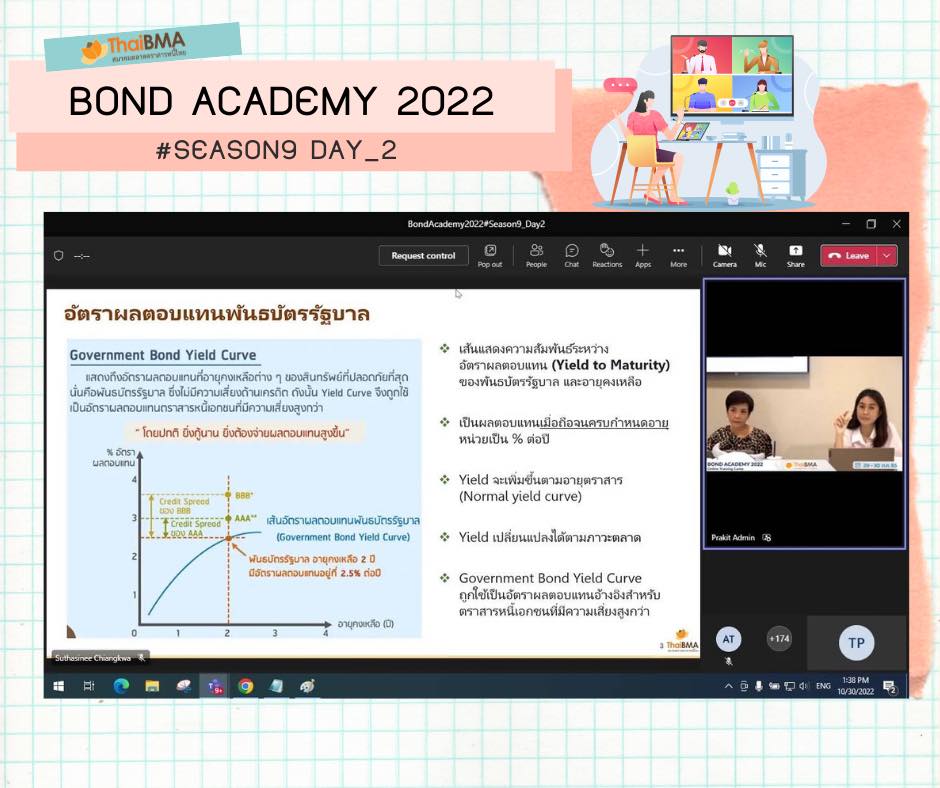Click the Request control button
This screenshot has height=788, width=940.
(423, 256)
